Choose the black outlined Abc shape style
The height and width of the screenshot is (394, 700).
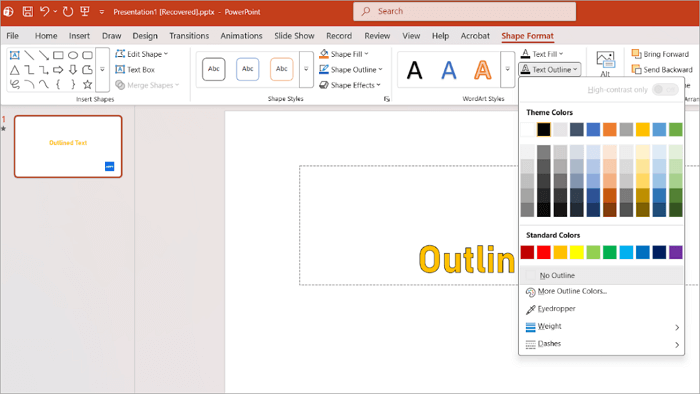tap(214, 69)
